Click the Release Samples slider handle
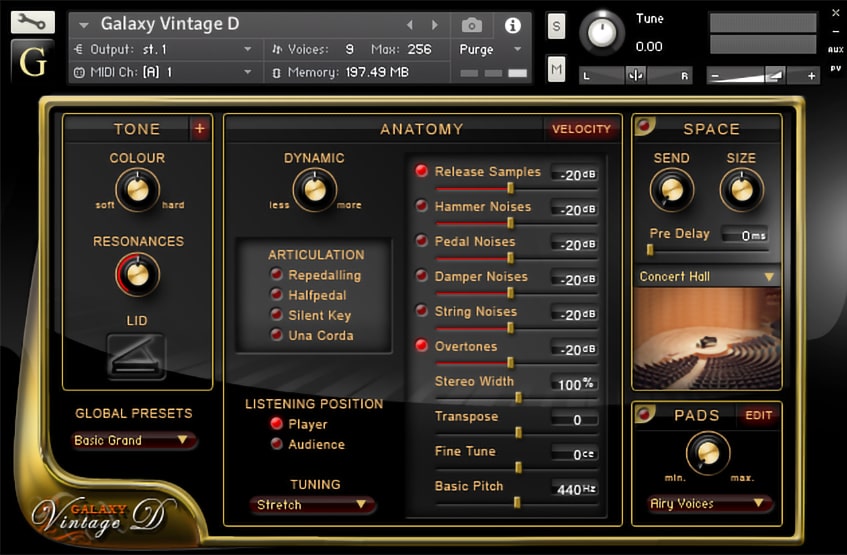This screenshot has height=555, width=847. [510, 188]
